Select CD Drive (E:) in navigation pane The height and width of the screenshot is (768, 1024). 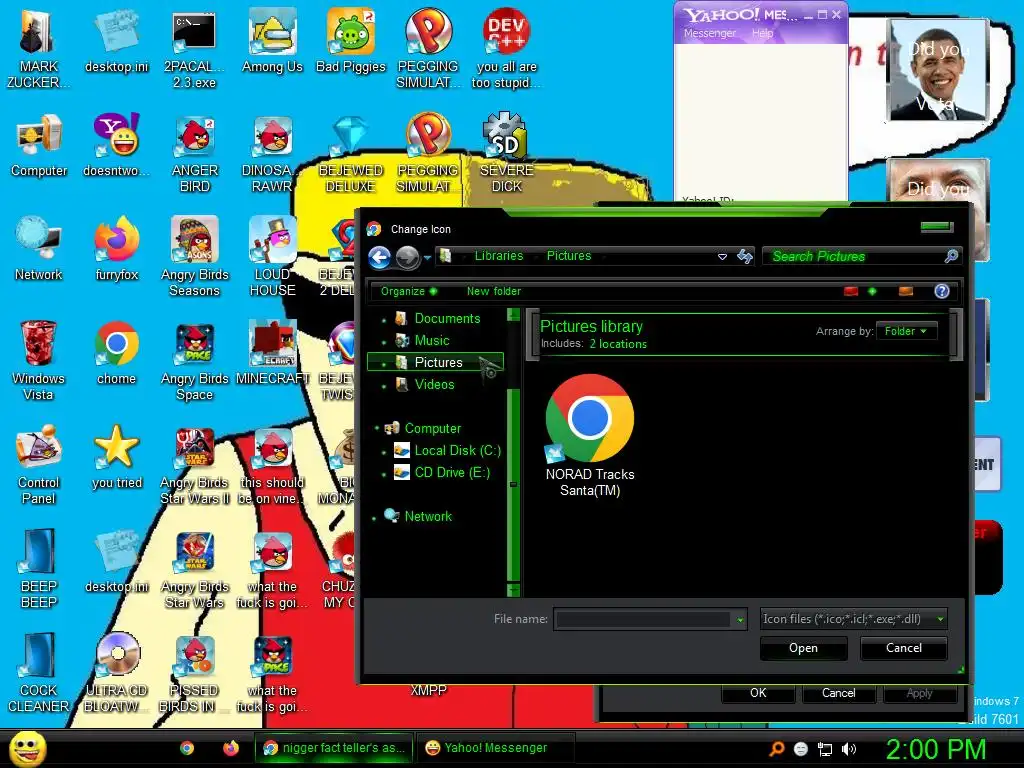pos(451,472)
